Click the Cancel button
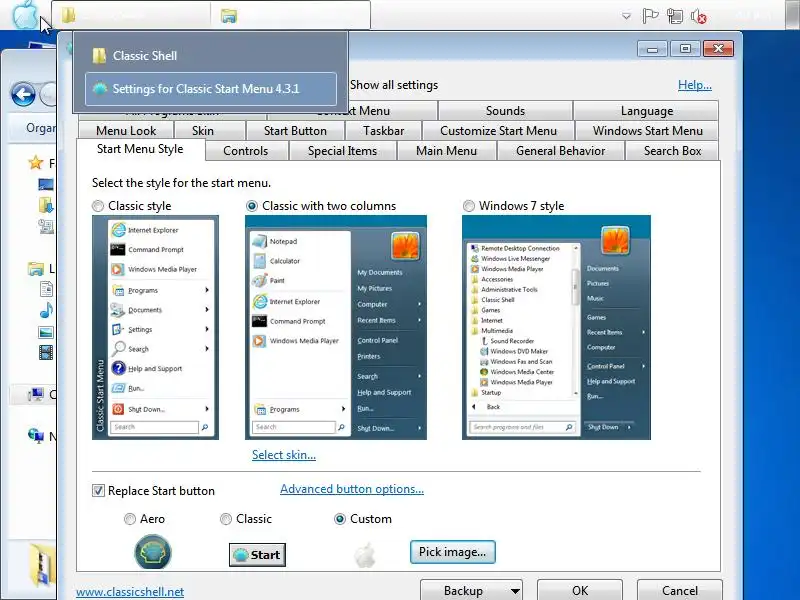Viewport: 800px width, 600px height. click(680, 590)
